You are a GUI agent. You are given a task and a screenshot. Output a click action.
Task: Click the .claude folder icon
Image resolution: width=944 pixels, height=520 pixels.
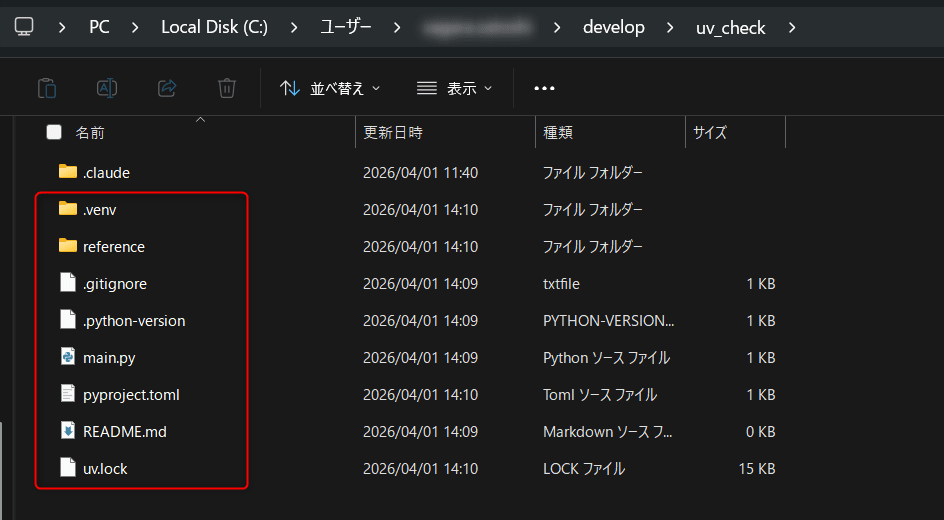68,172
